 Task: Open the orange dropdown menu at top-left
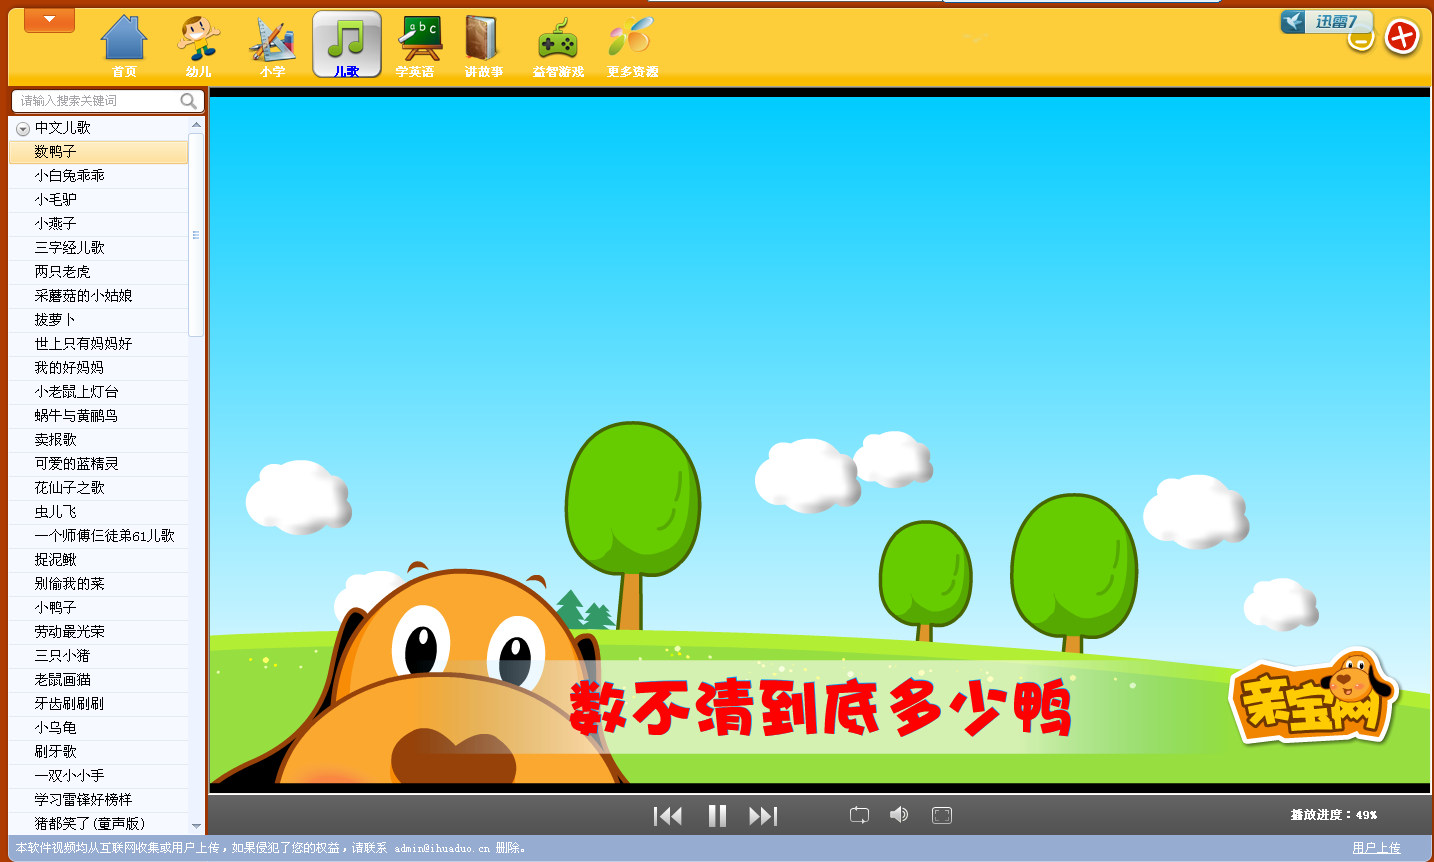(x=49, y=20)
